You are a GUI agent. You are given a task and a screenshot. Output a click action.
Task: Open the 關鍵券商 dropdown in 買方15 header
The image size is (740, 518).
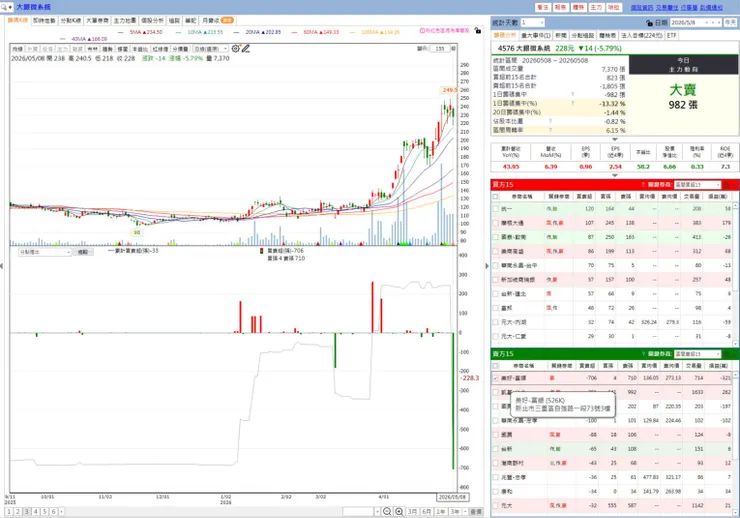[698, 184]
